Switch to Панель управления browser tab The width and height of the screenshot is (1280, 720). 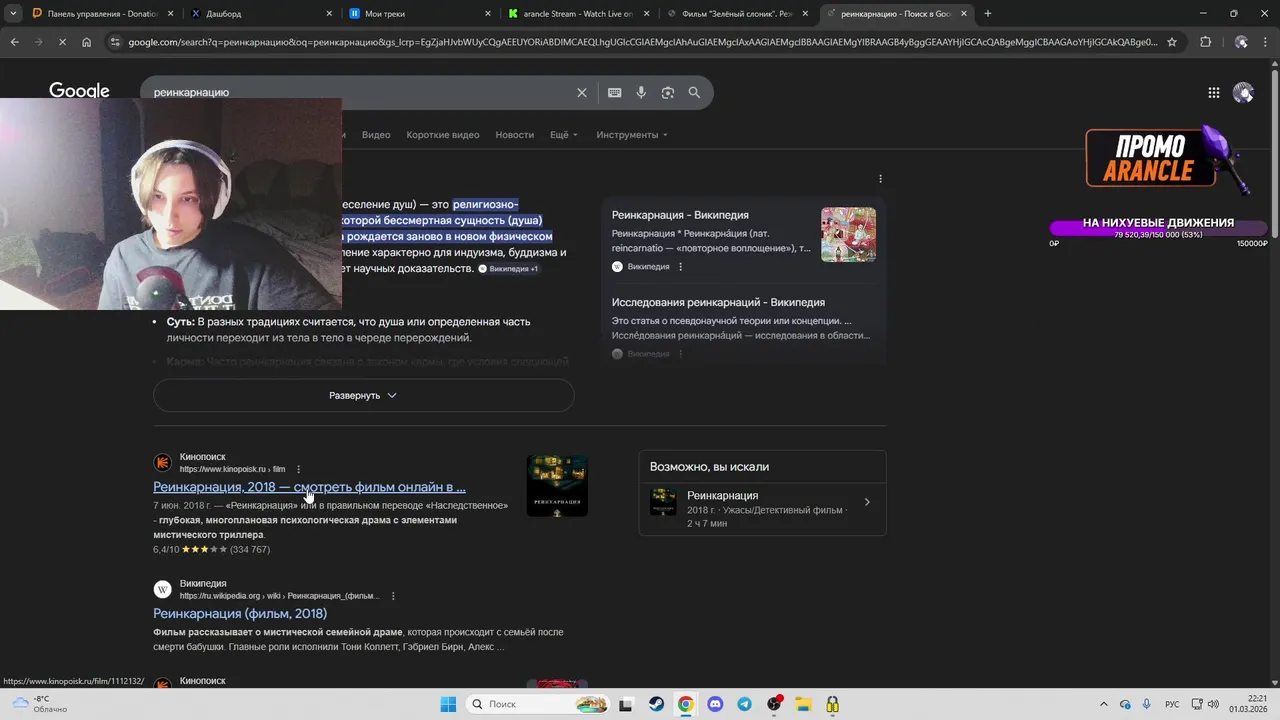[x=102, y=13]
